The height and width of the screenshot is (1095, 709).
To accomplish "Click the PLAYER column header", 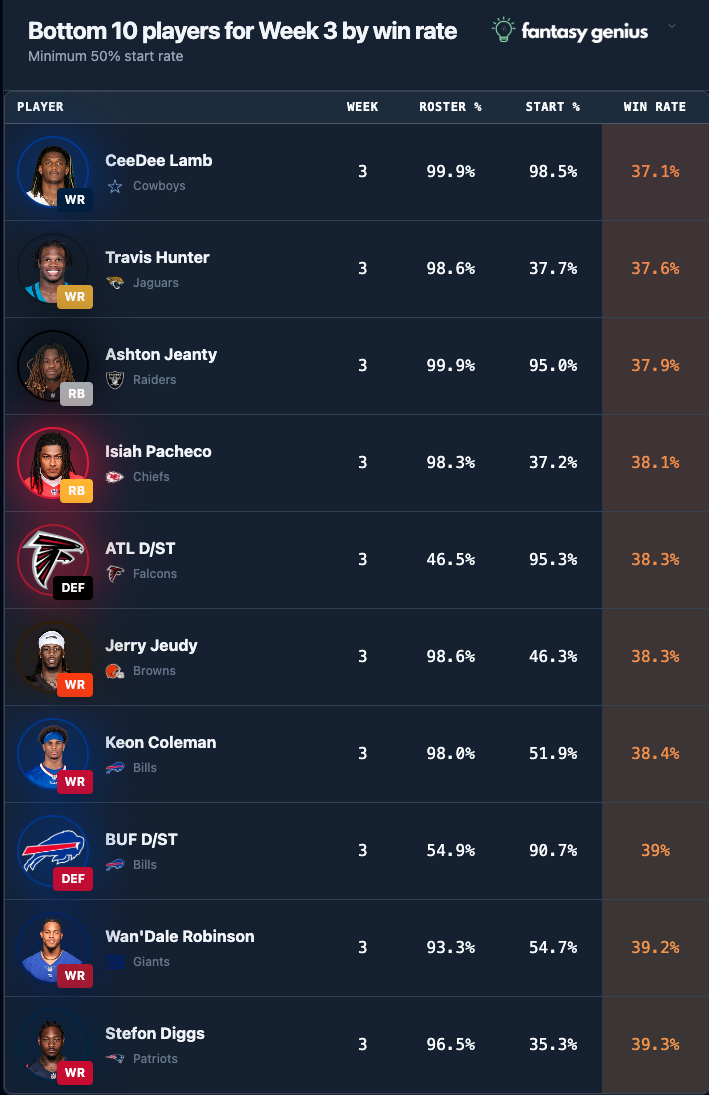I will 41,107.
